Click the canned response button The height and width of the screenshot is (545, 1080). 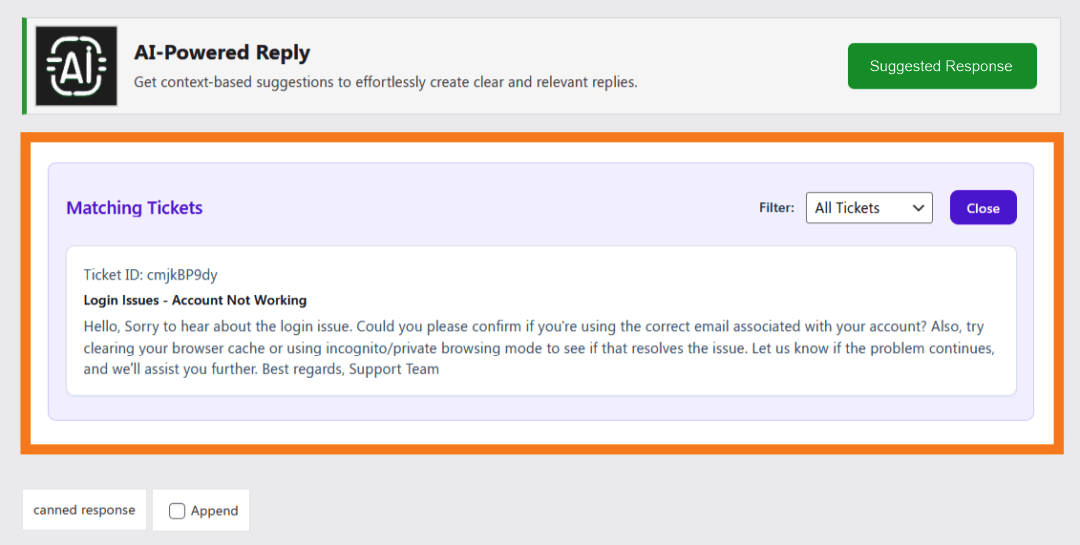point(84,510)
